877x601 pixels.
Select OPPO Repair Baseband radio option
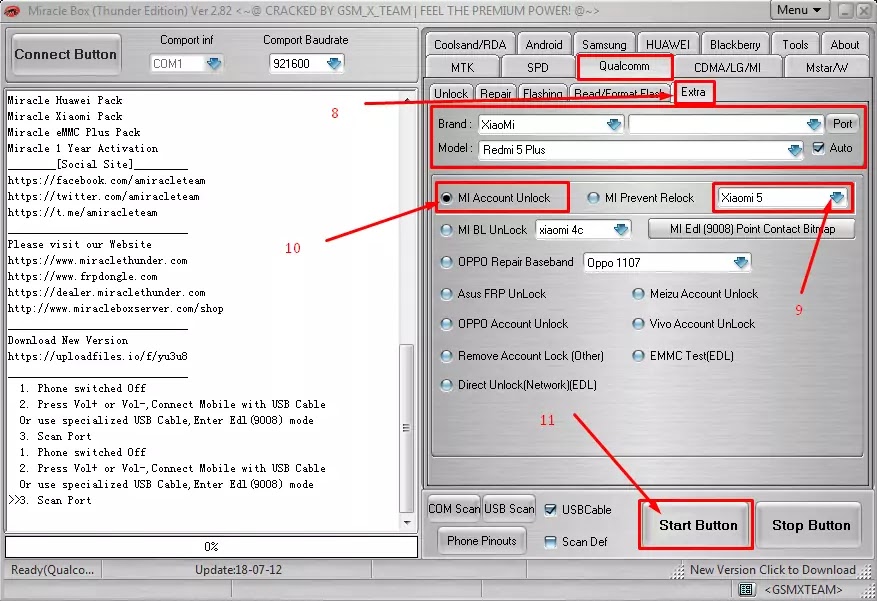tap(446, 262)
